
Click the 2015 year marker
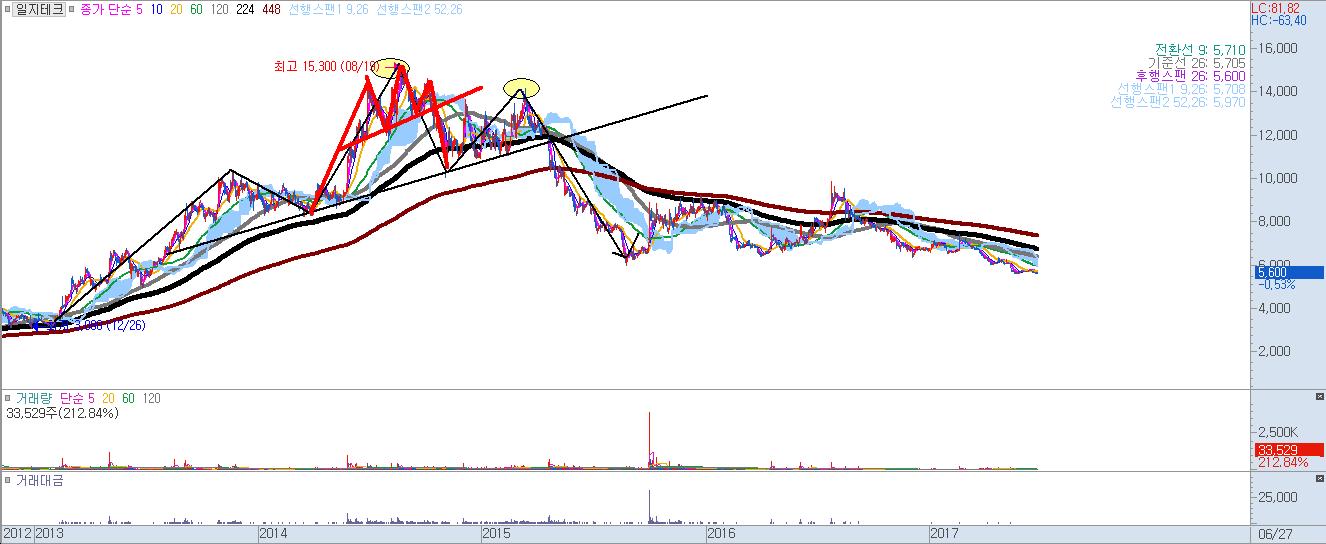(x=496, y=534)
